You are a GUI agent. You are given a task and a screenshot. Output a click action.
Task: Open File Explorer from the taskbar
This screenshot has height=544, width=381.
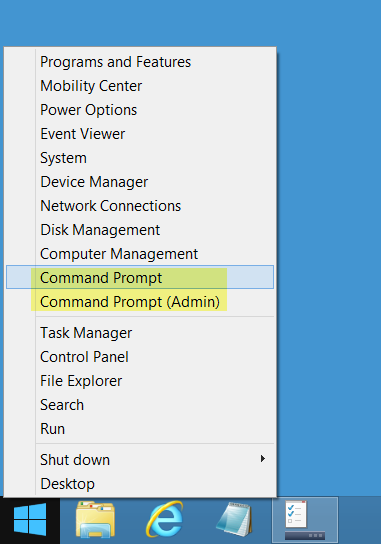(x=95, y=519)
